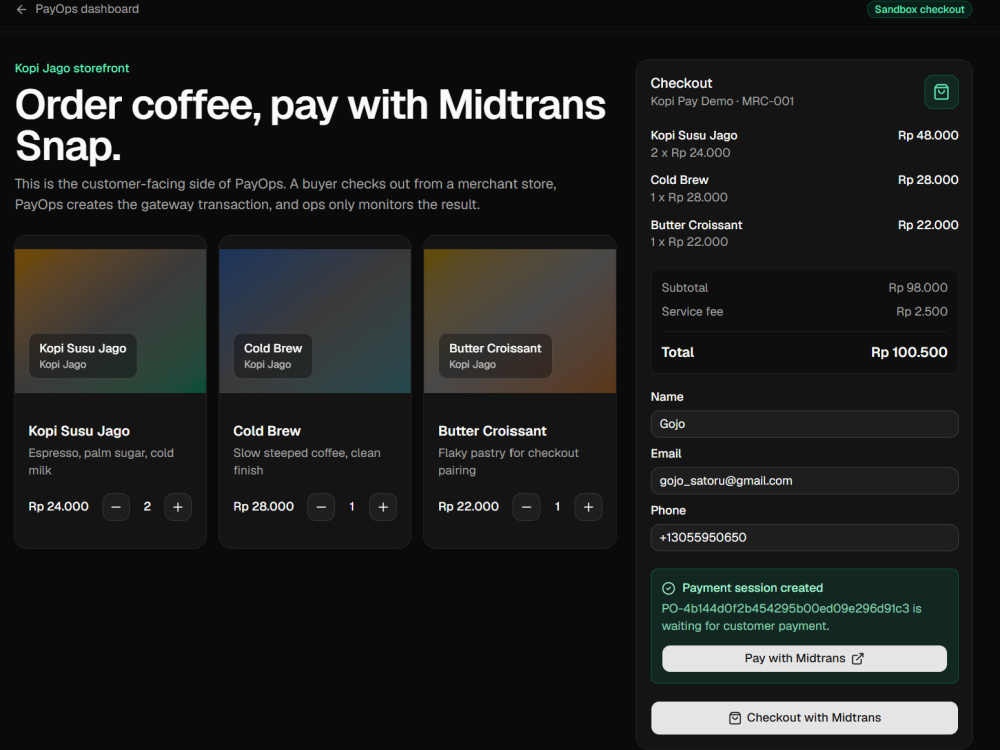The image size is (1000, 750).
Task: Click the Payment session created heading
Action: 753,588
